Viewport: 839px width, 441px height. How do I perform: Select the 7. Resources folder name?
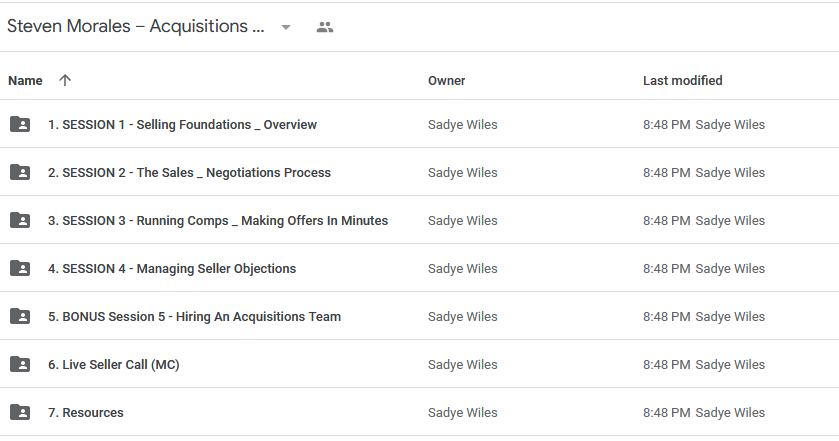click(86, 413)
